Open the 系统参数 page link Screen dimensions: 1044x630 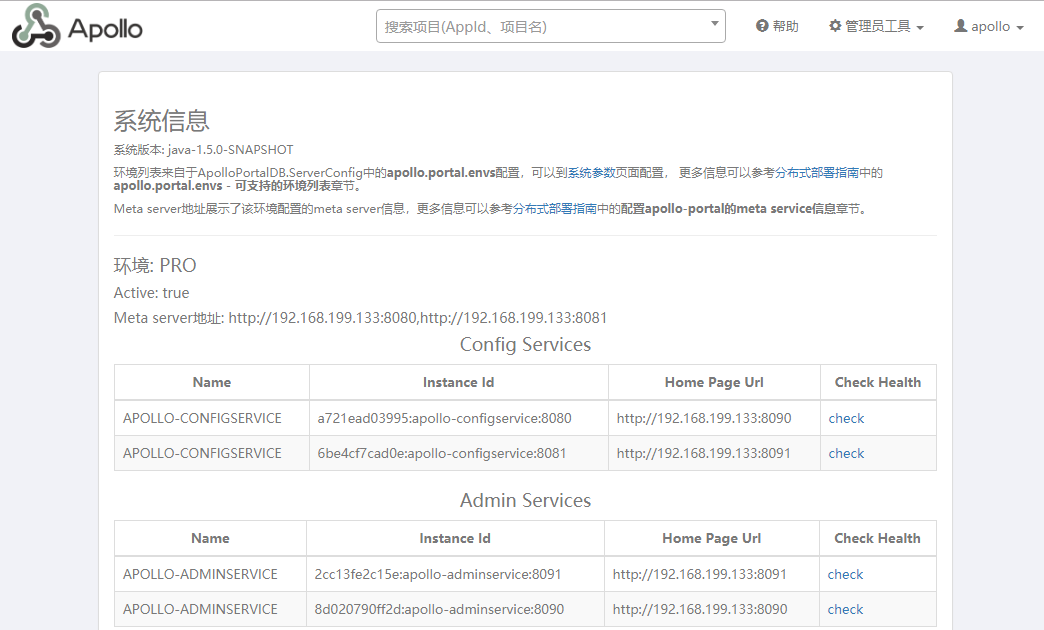[x=591, y=173]
